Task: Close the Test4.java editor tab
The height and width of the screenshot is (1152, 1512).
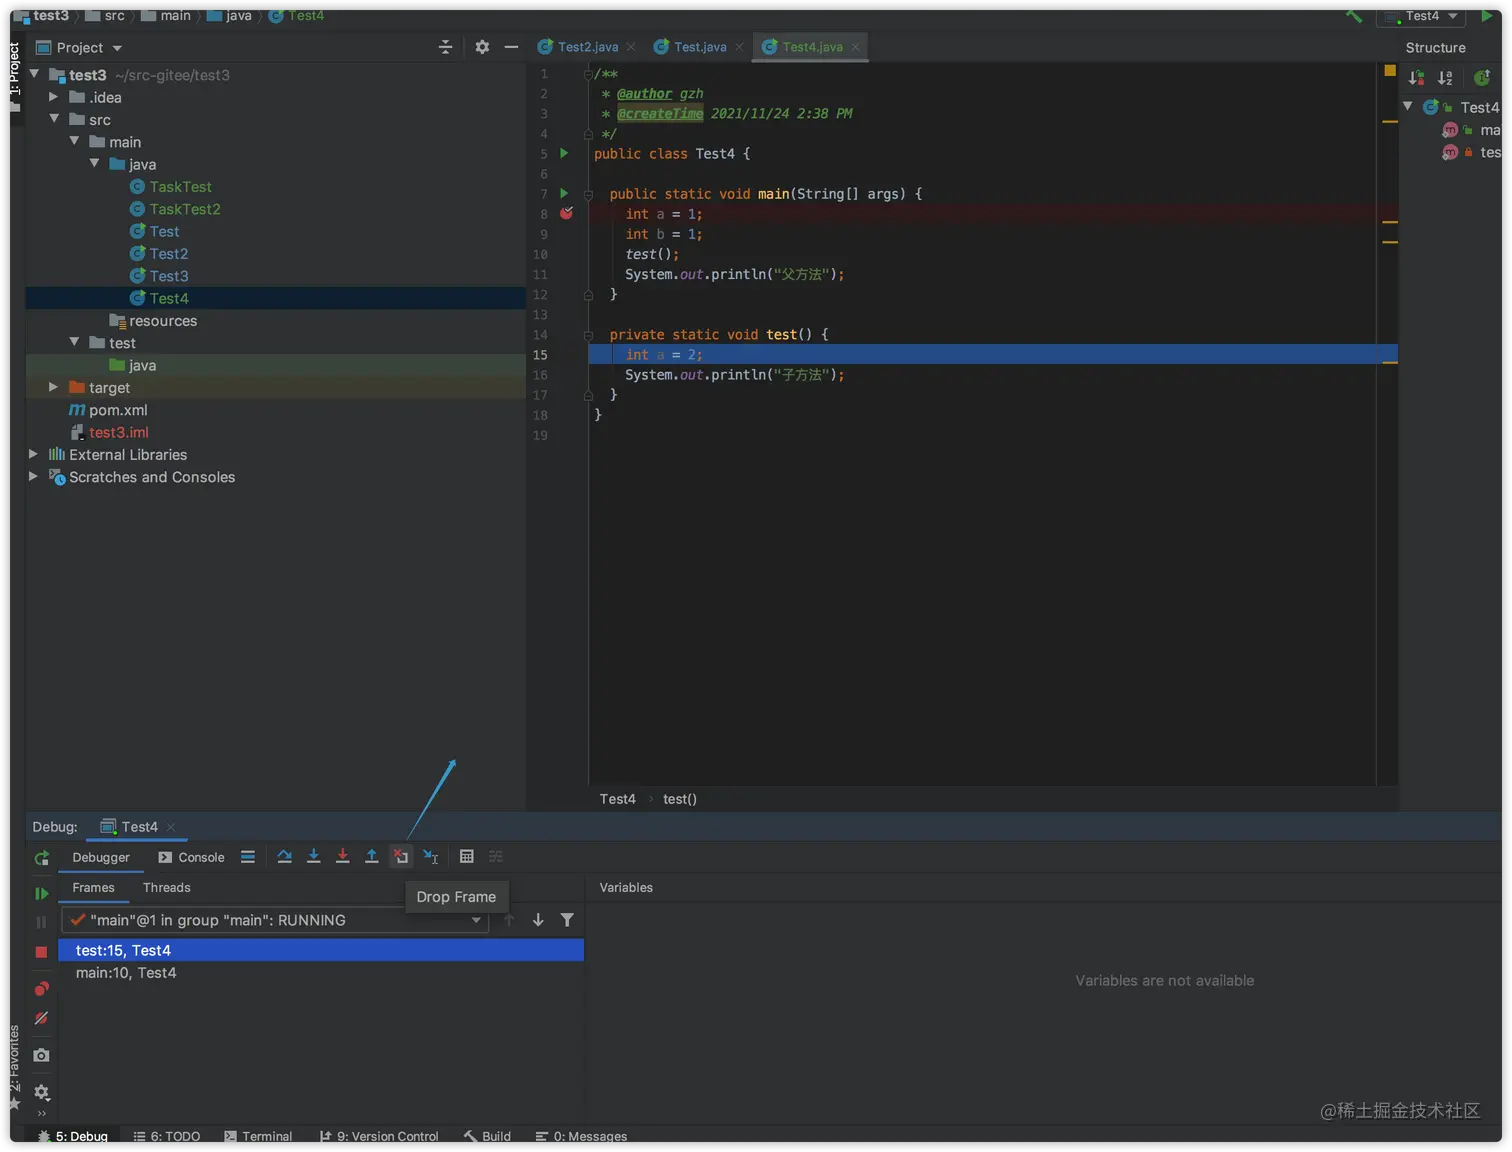Action: (x=856, y=47)
